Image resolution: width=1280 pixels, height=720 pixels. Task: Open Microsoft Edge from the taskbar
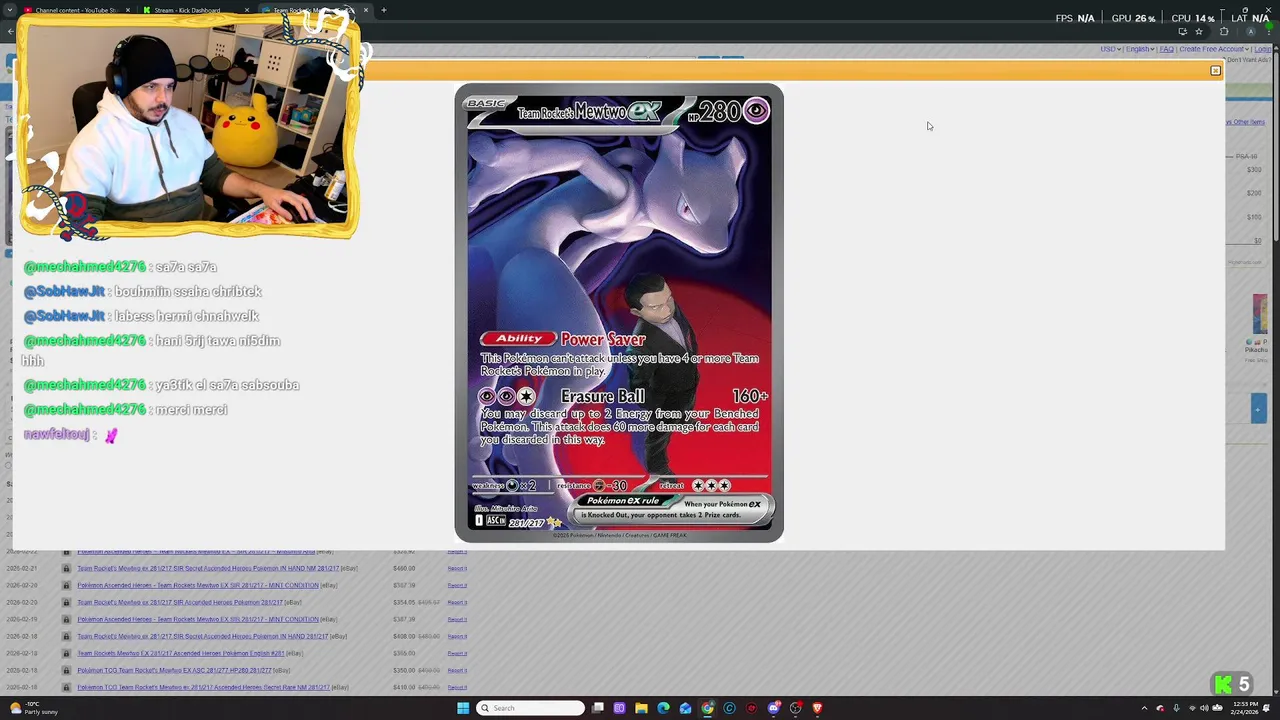663,708
